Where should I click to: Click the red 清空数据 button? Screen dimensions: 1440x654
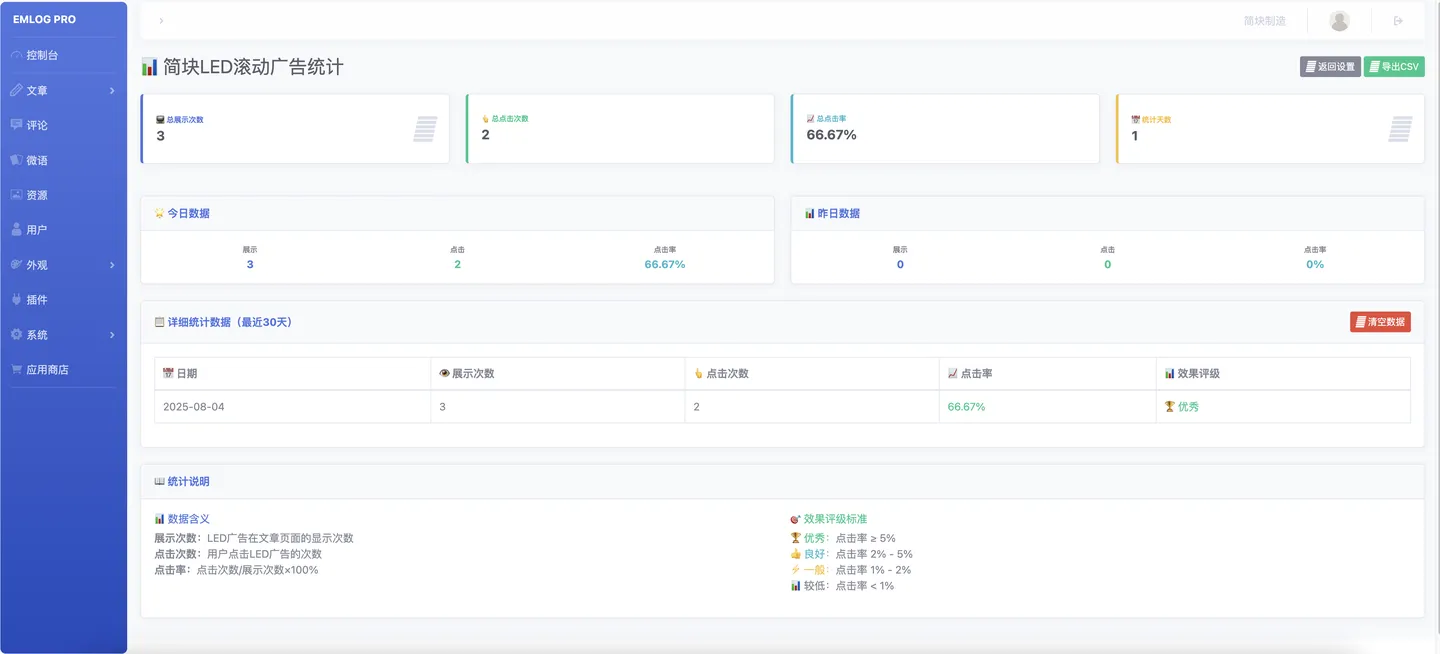point(1380,322)
